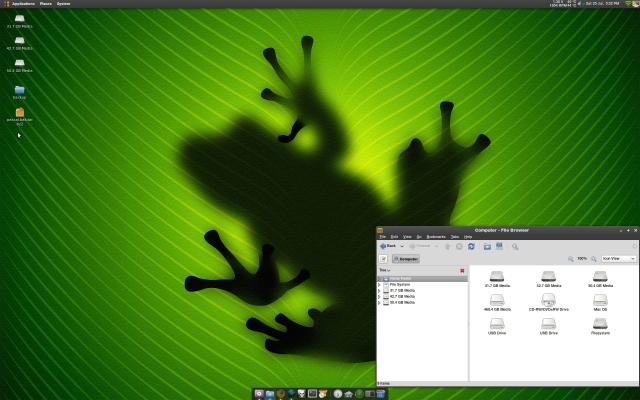The width and height of the screenshot is (640, 400).
Task: Select the Filesystem drive icon
Action: pyautogui.click(x=600, y=326)
